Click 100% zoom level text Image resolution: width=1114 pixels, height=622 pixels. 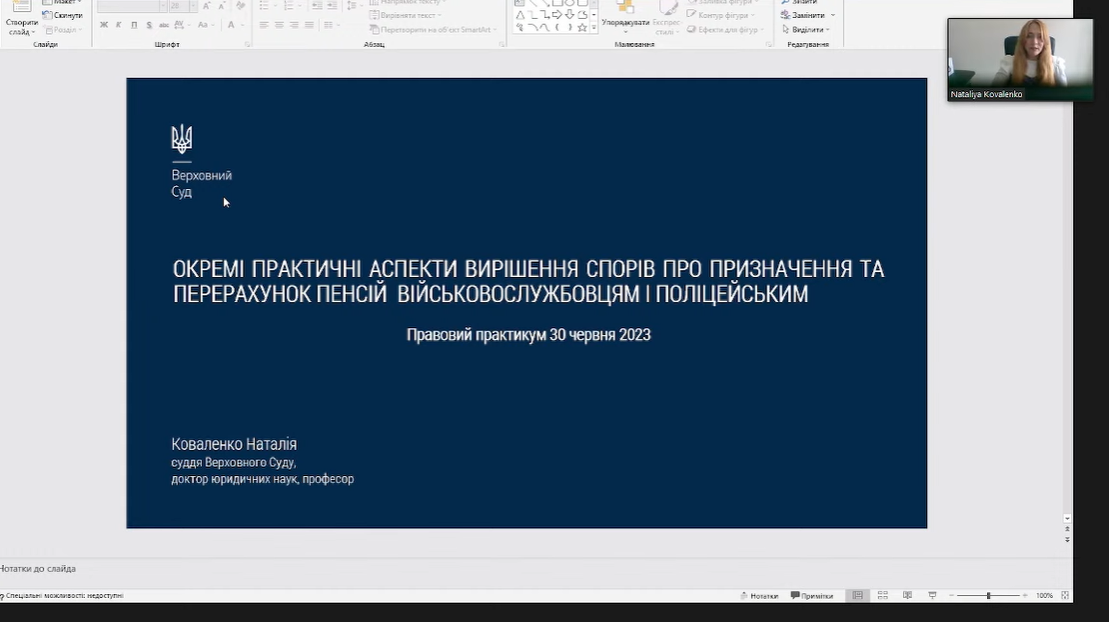pos(1043,595)
